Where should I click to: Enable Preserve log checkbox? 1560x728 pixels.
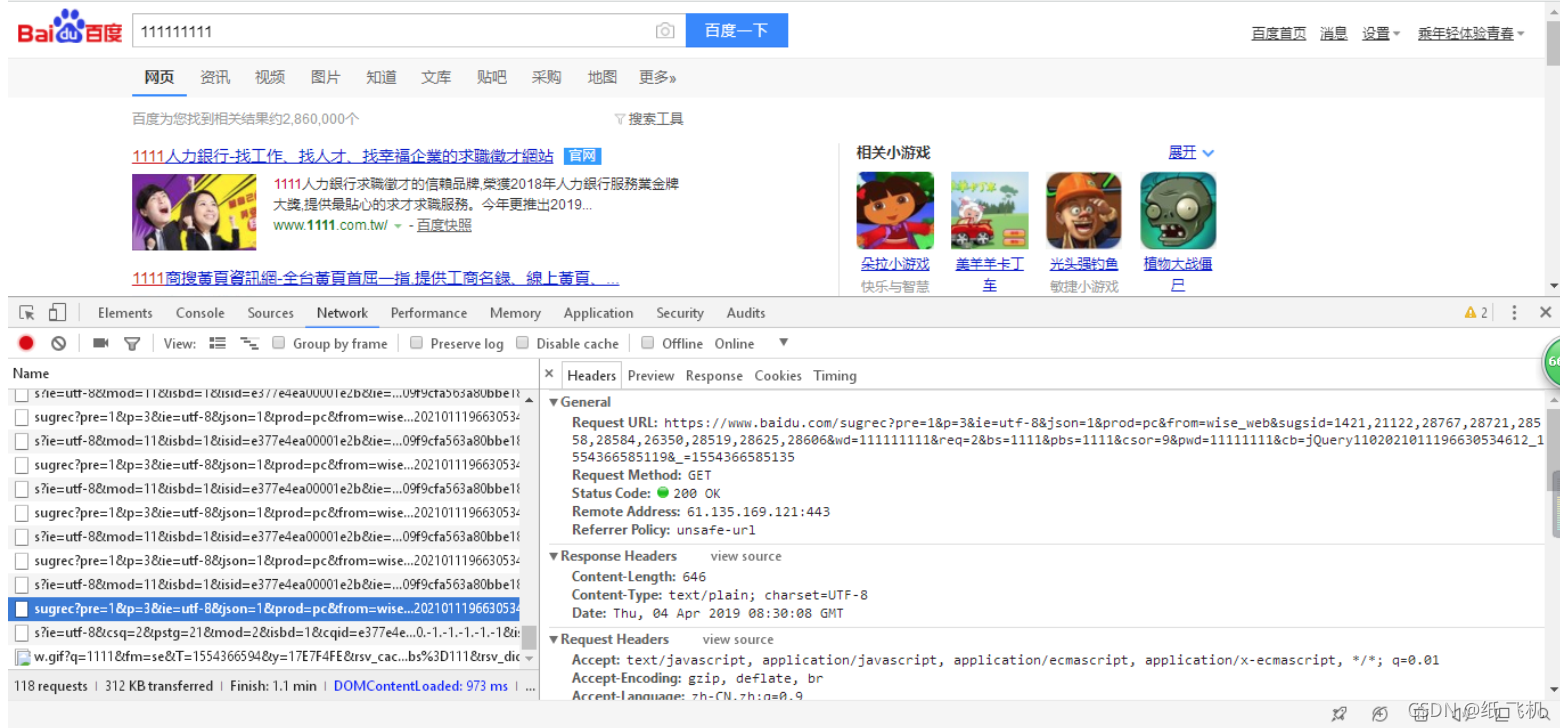point(417,343)
